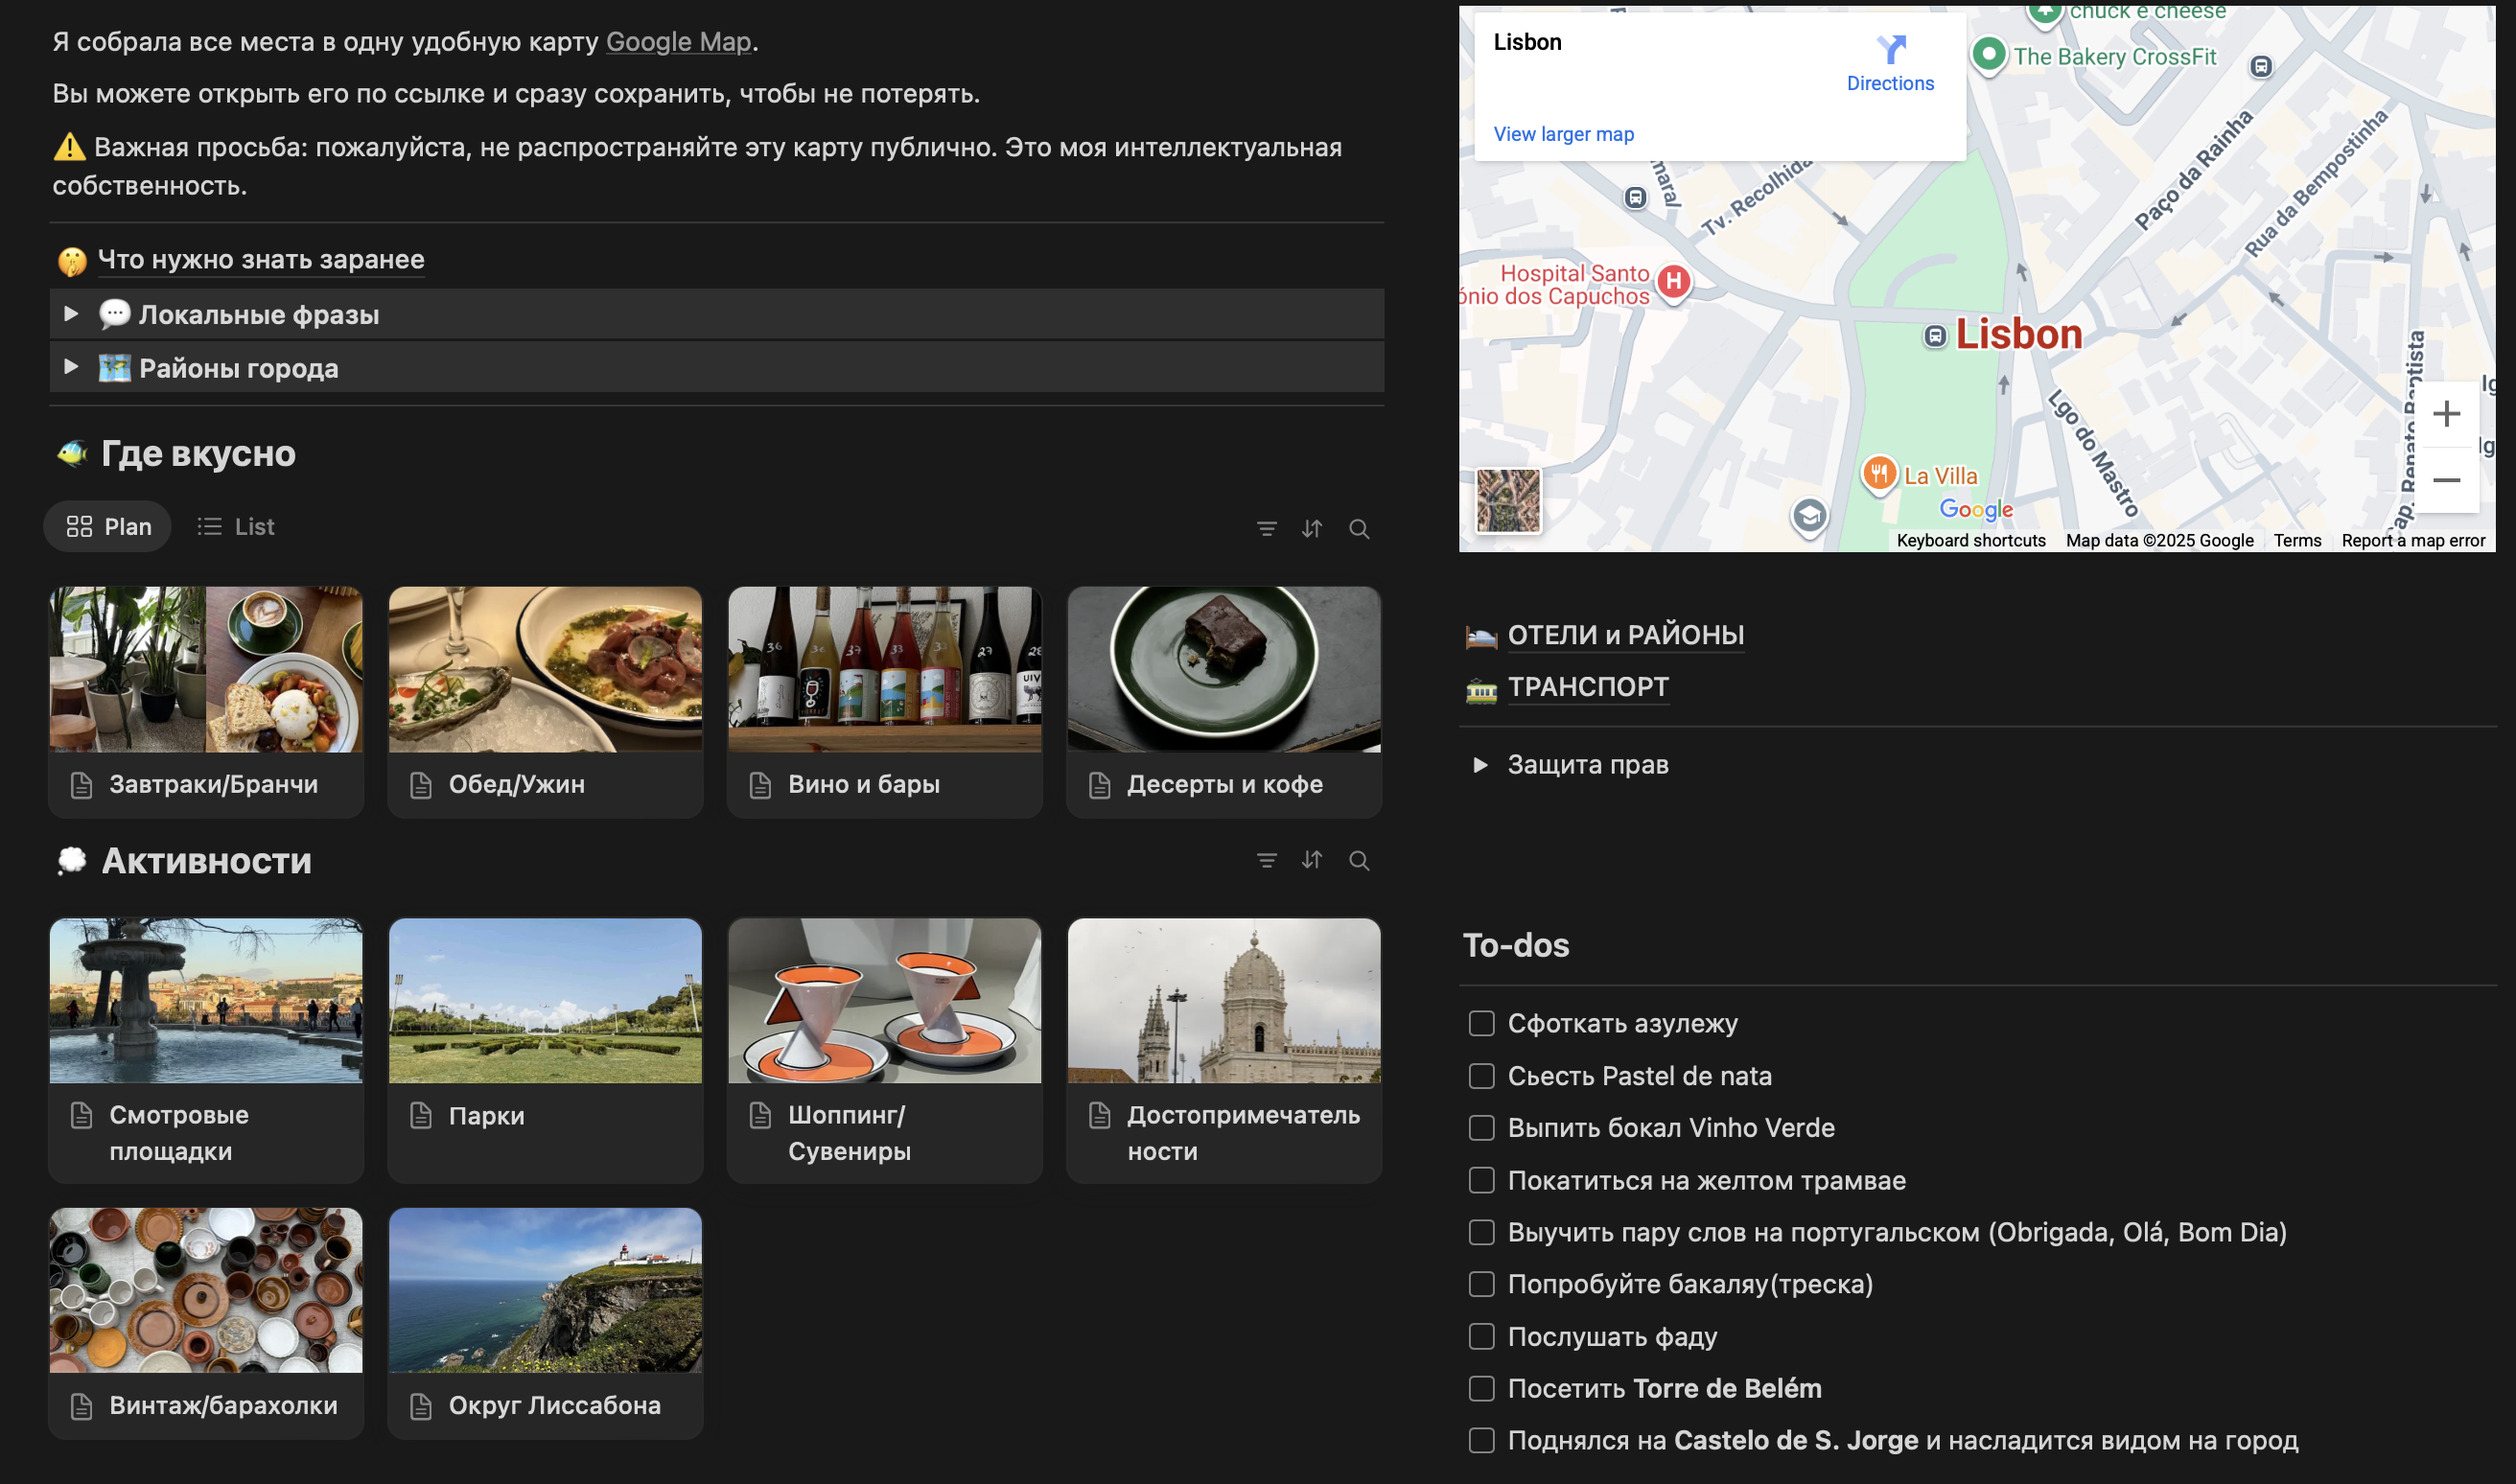Expand the Районы города section

(71, 367)
